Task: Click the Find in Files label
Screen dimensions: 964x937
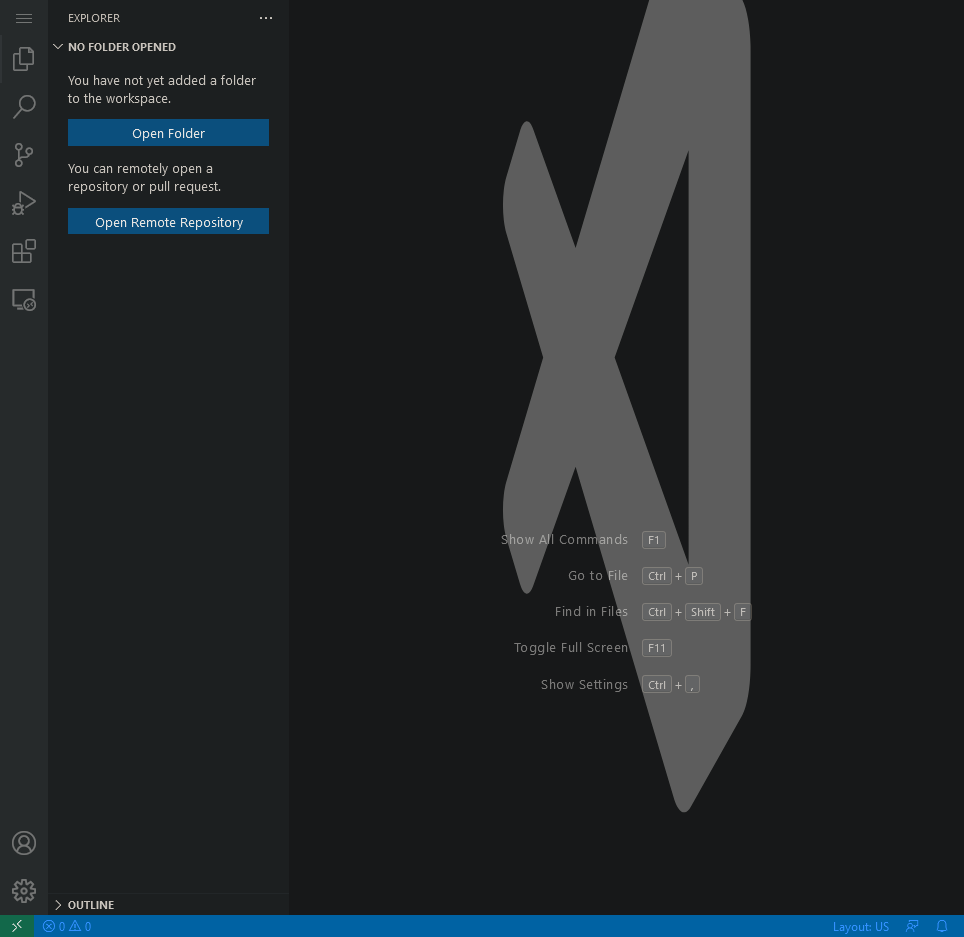Action: [x=591, y=612]
